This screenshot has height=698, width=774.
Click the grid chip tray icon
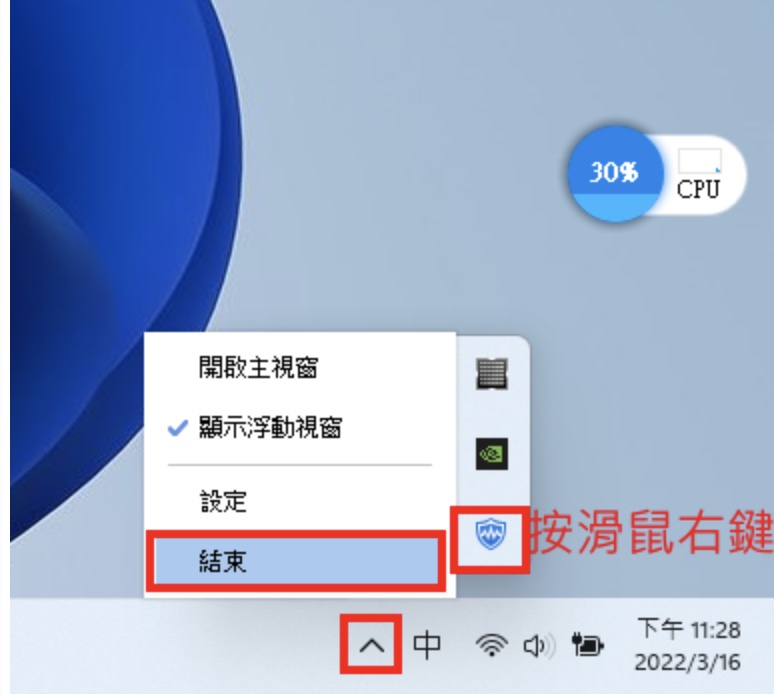coord(492,373)
